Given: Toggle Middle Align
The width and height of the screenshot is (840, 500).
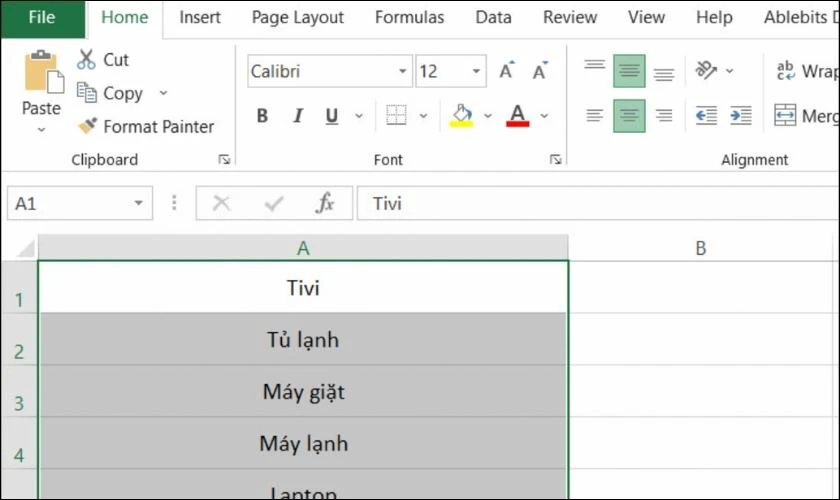Looking at the screenshot, I should 629,71.
